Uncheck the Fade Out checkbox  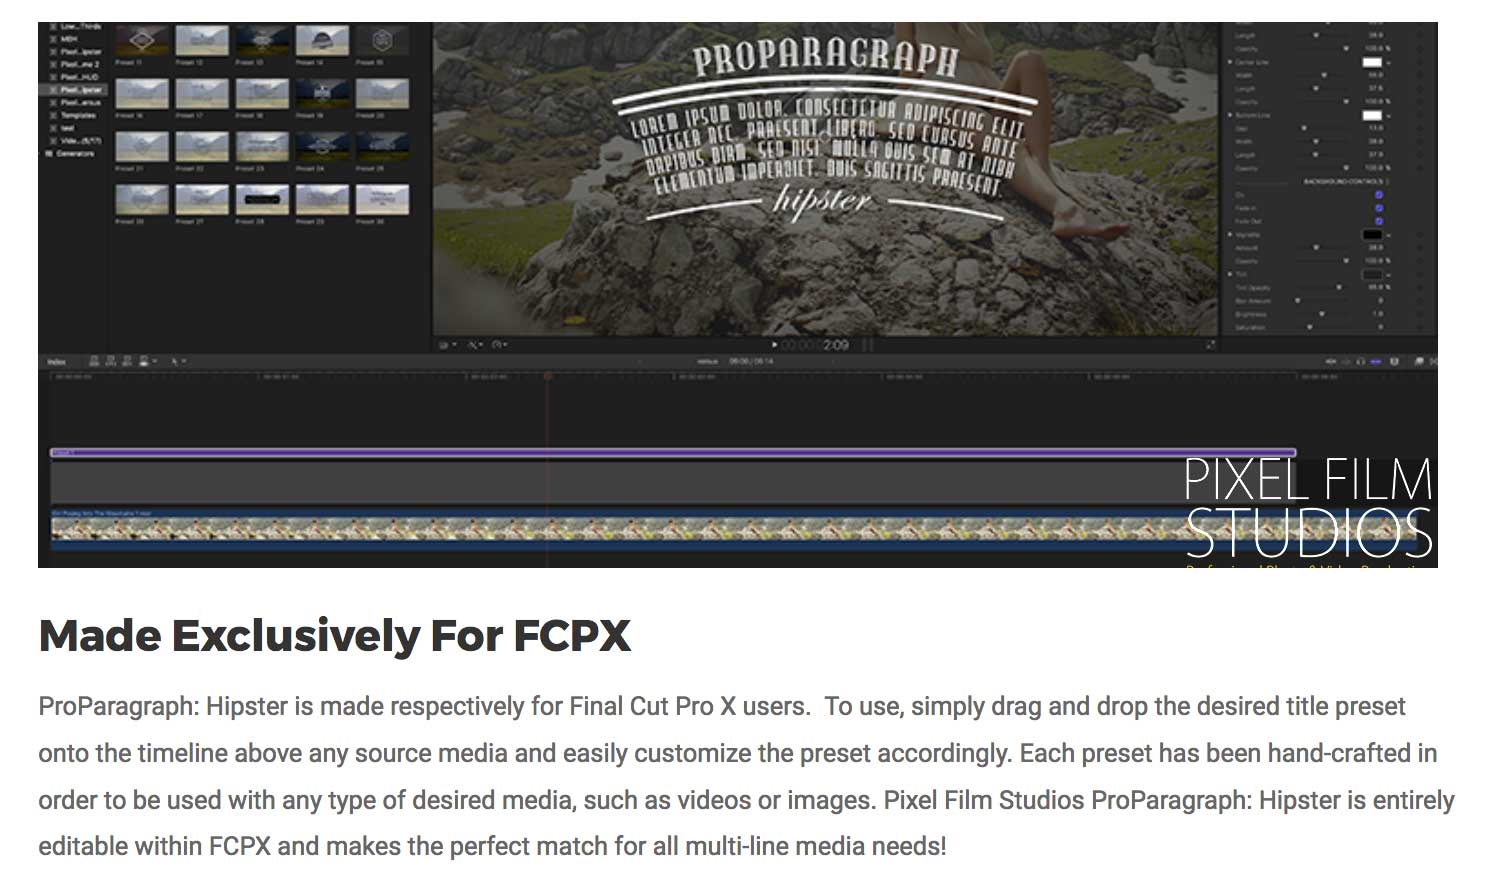coord(1379,221)
